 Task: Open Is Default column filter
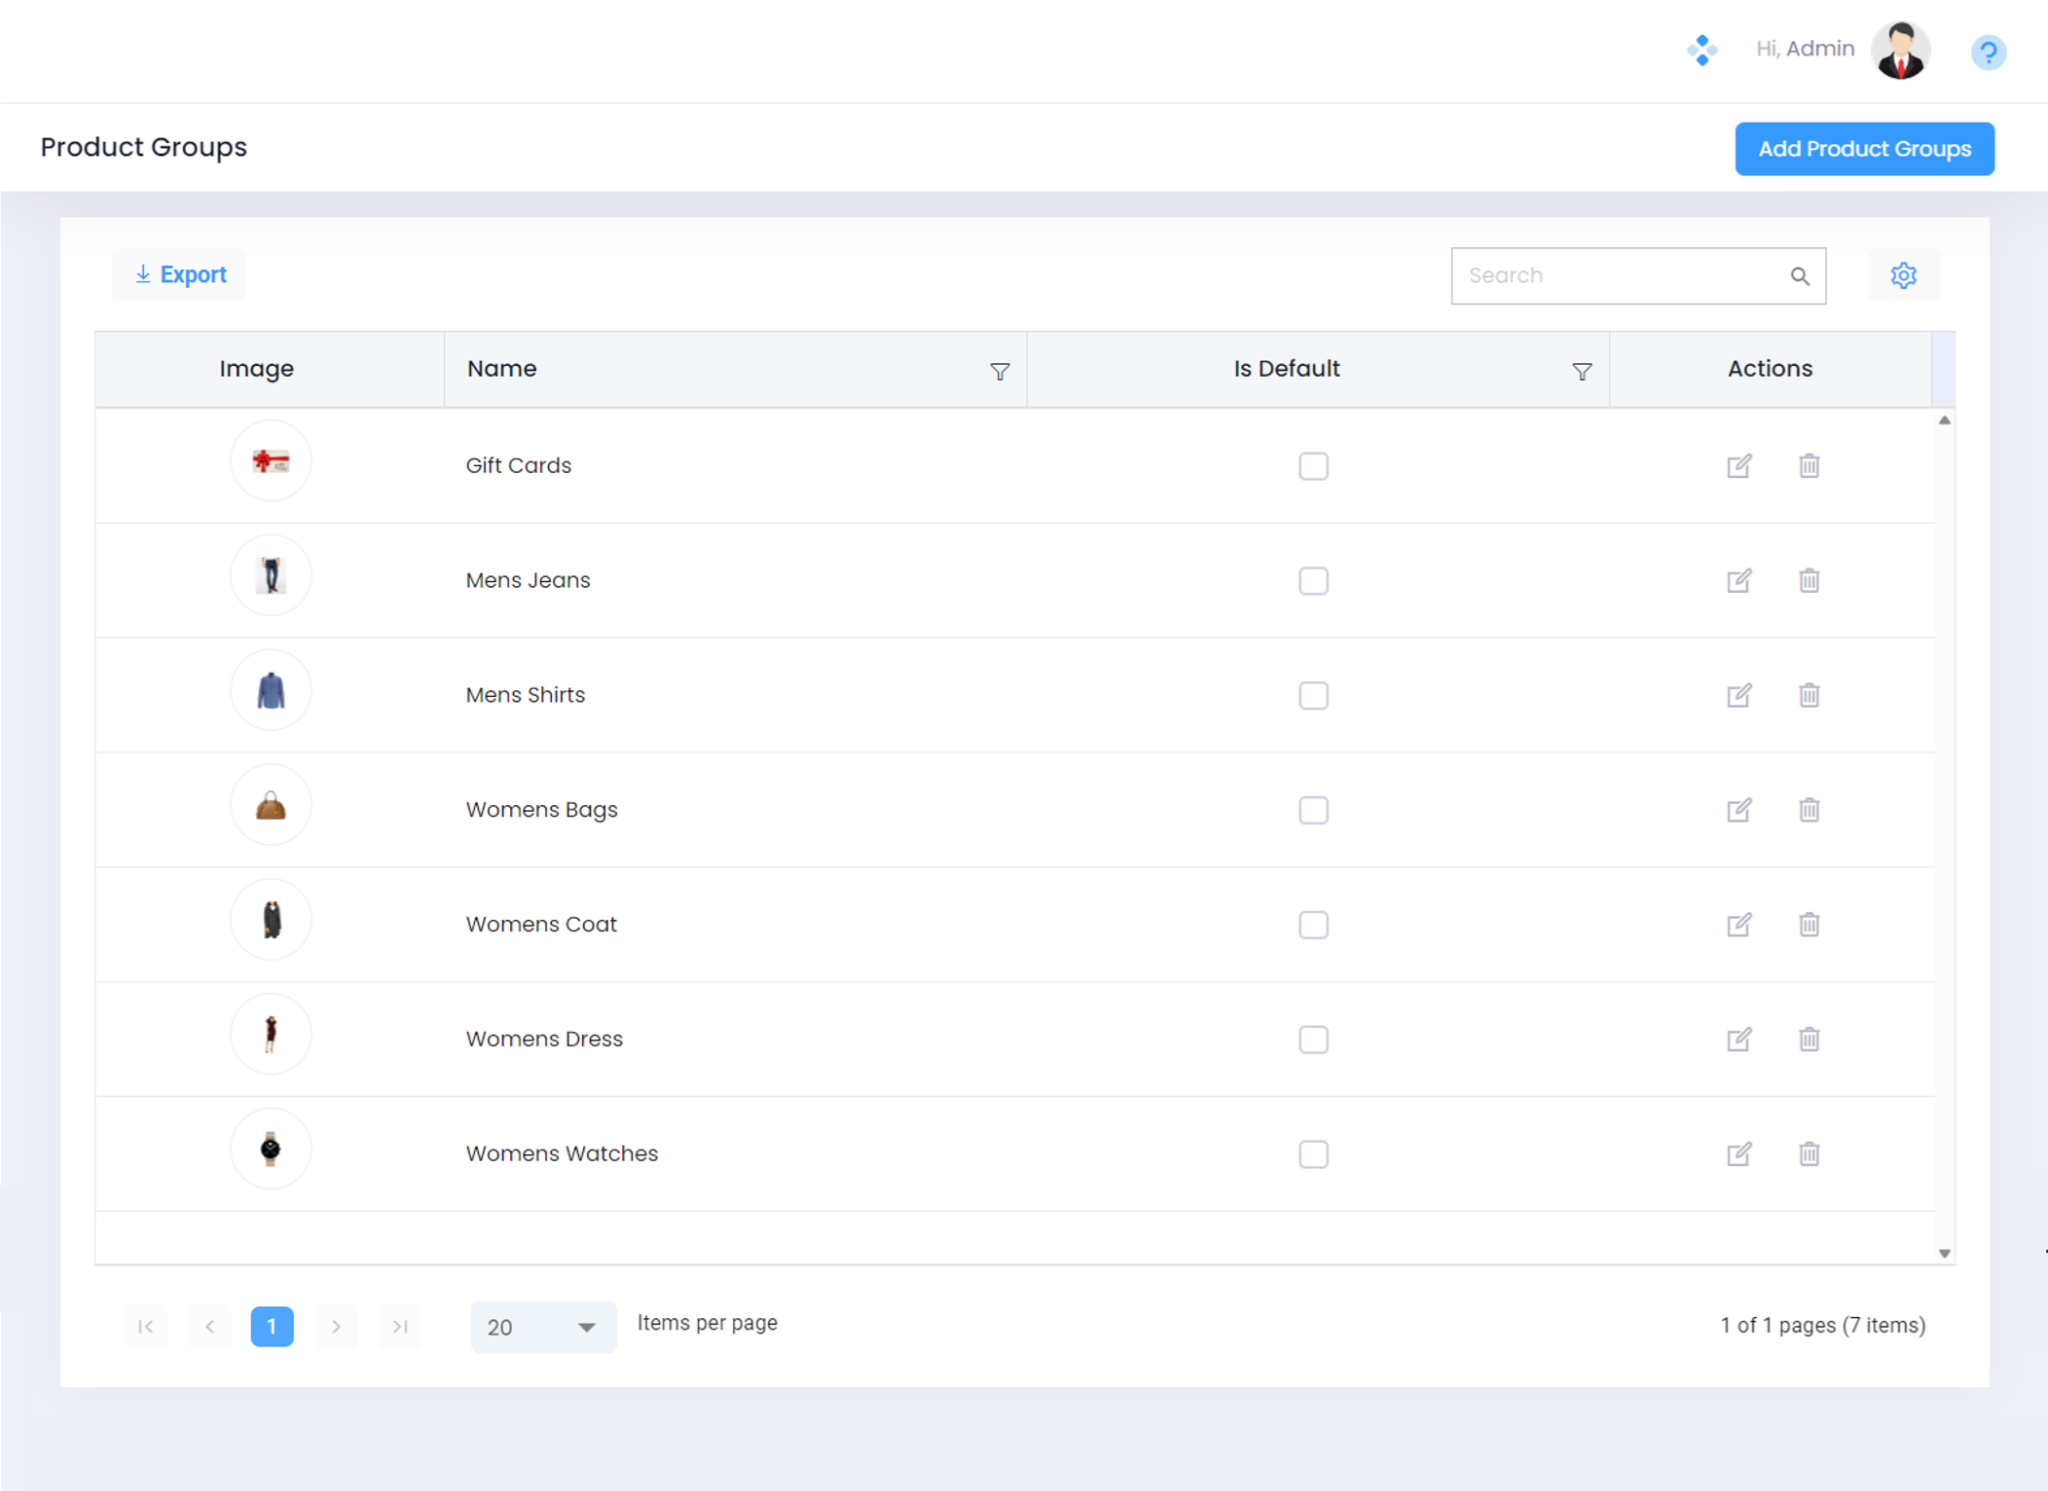tap(1581, 372)
